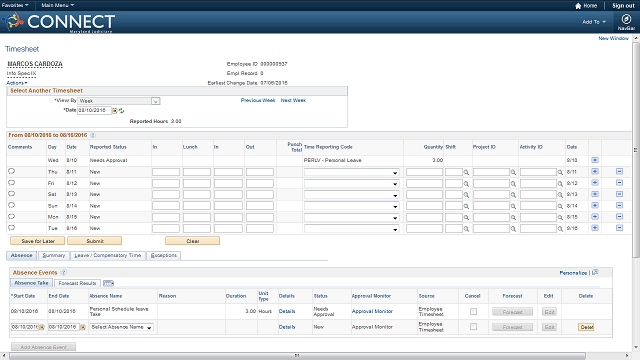Look up Project ID for Fri 8/12 row

(513, 184)
